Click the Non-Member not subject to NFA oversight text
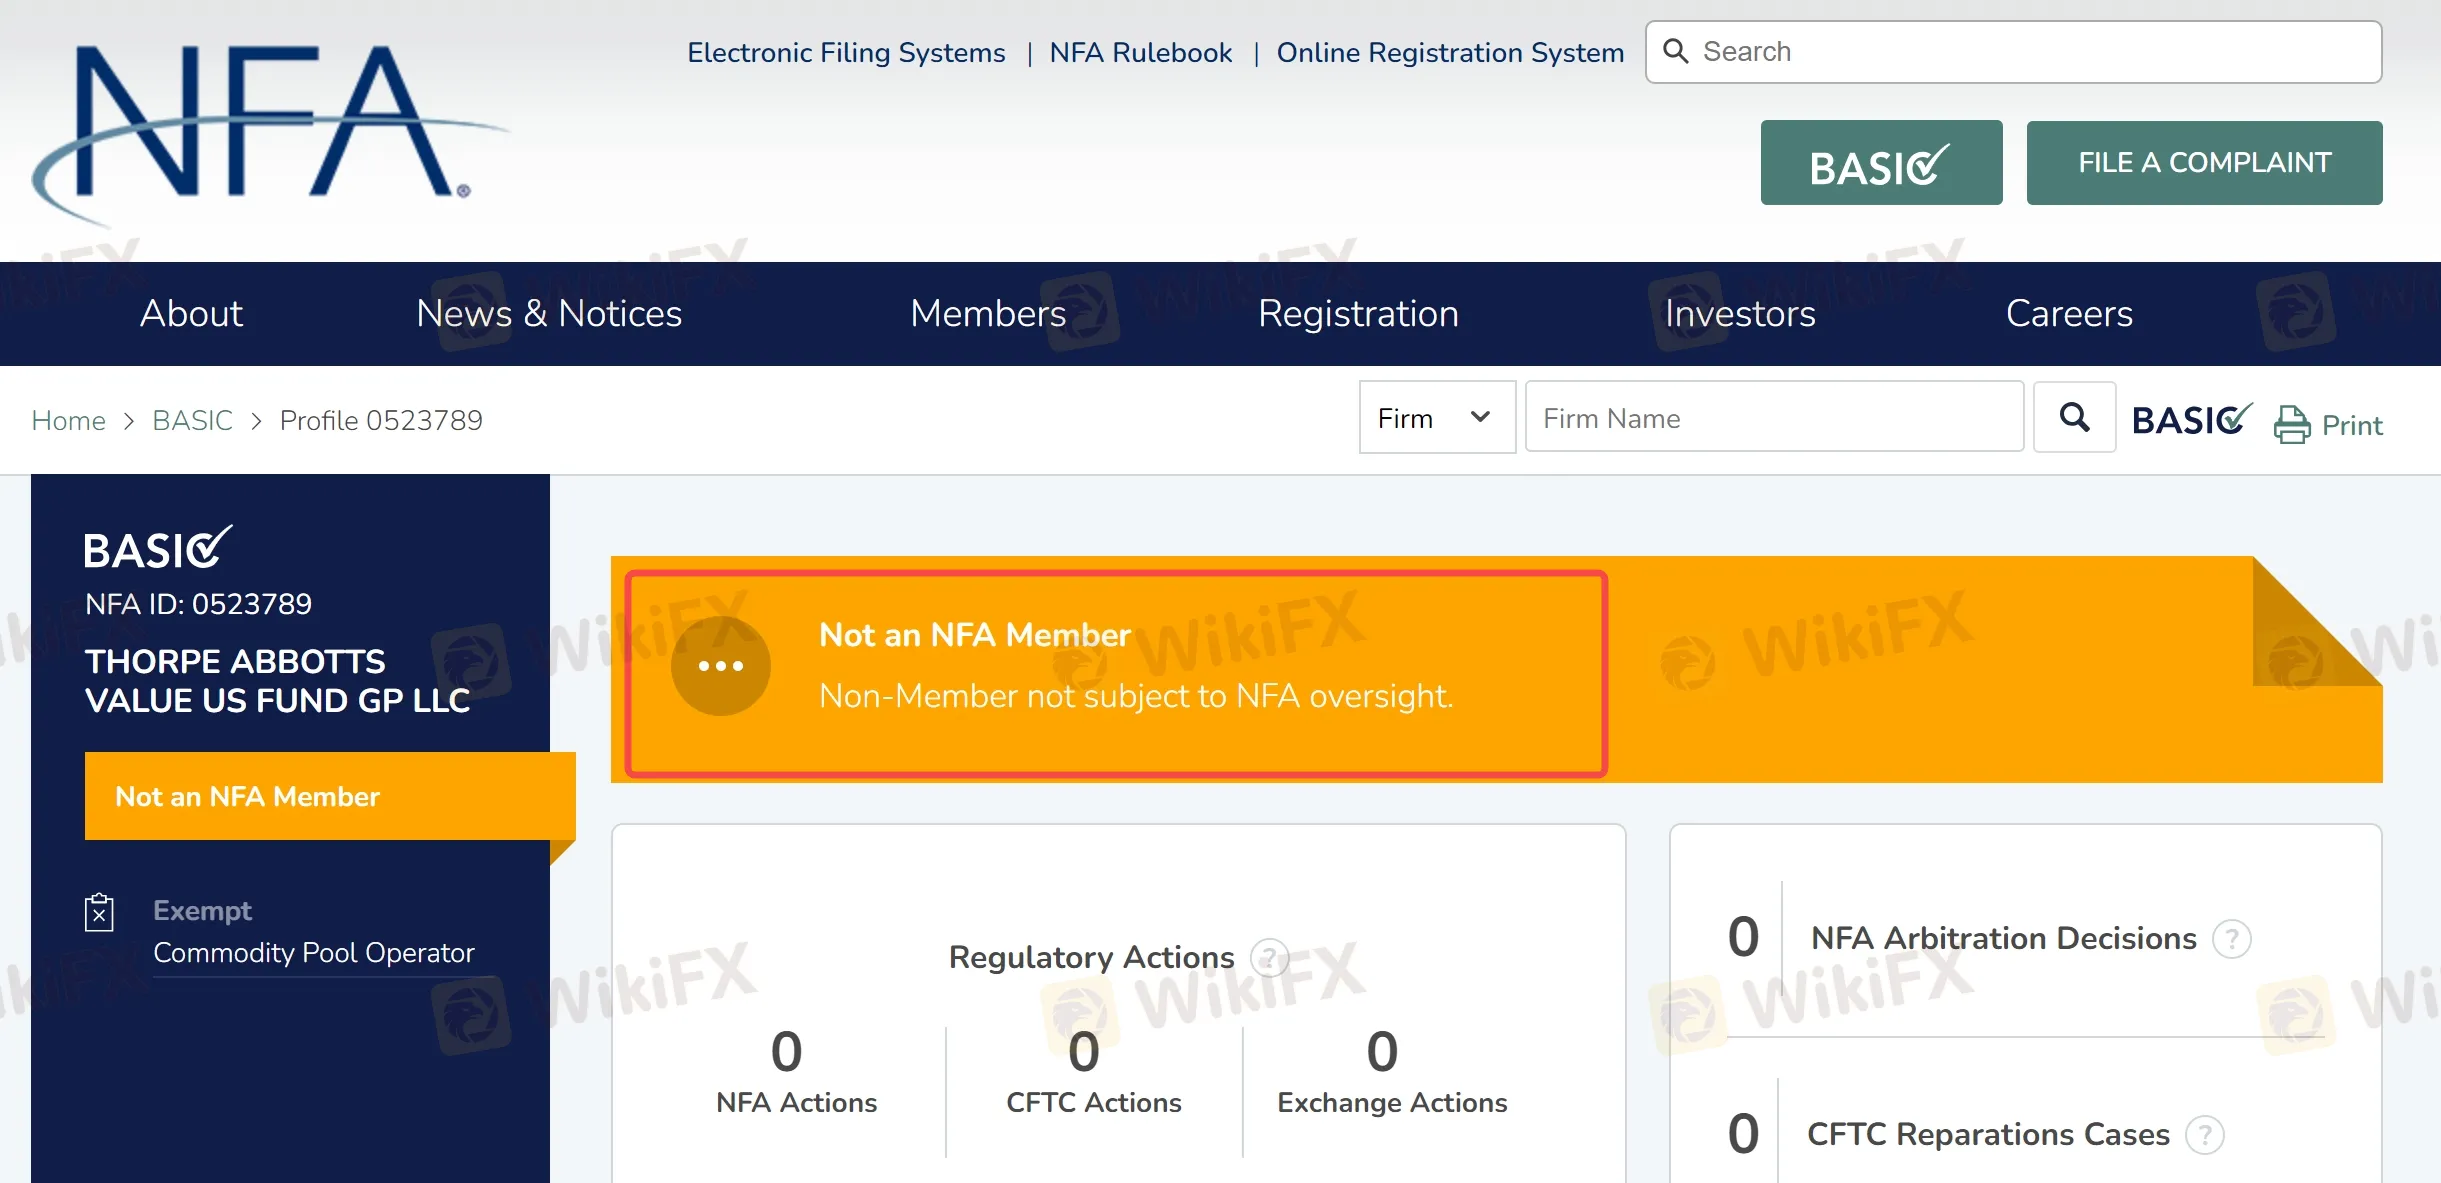Image resolution: width=2441 pixels, height=1183 pixels. click(x=1136, y=696)
